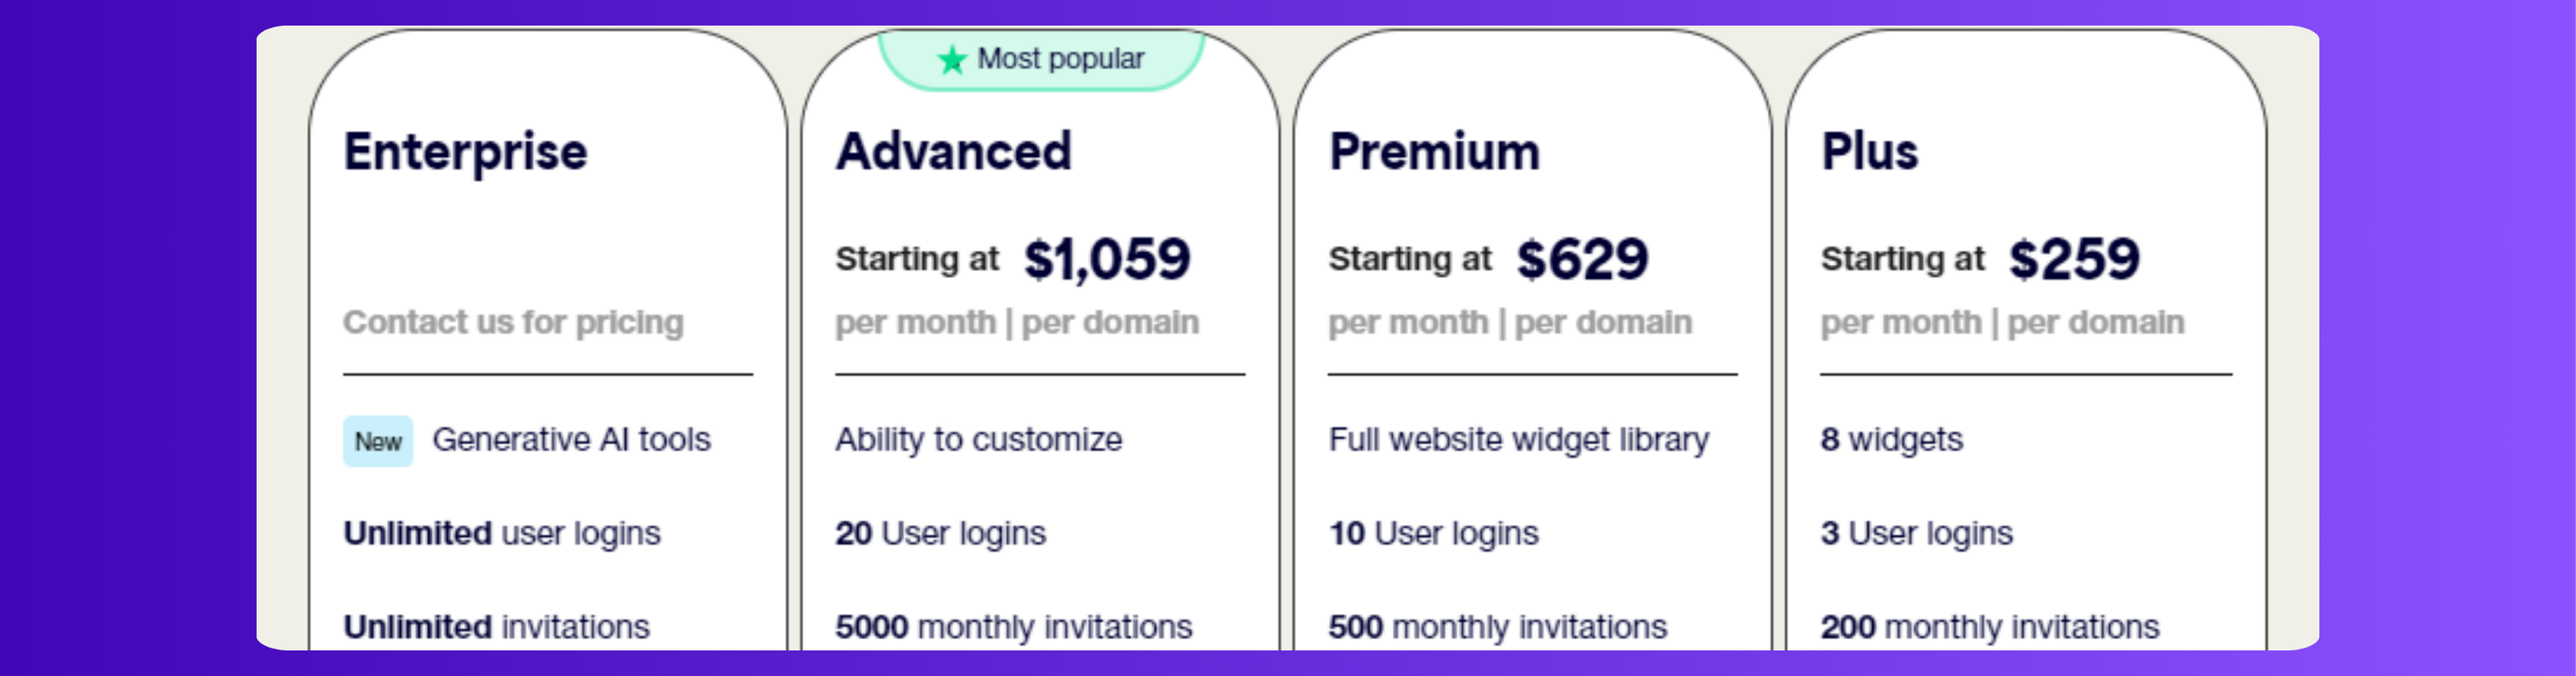Select the Most popular badge label
2576x676 pixels.
point(1060,59)
